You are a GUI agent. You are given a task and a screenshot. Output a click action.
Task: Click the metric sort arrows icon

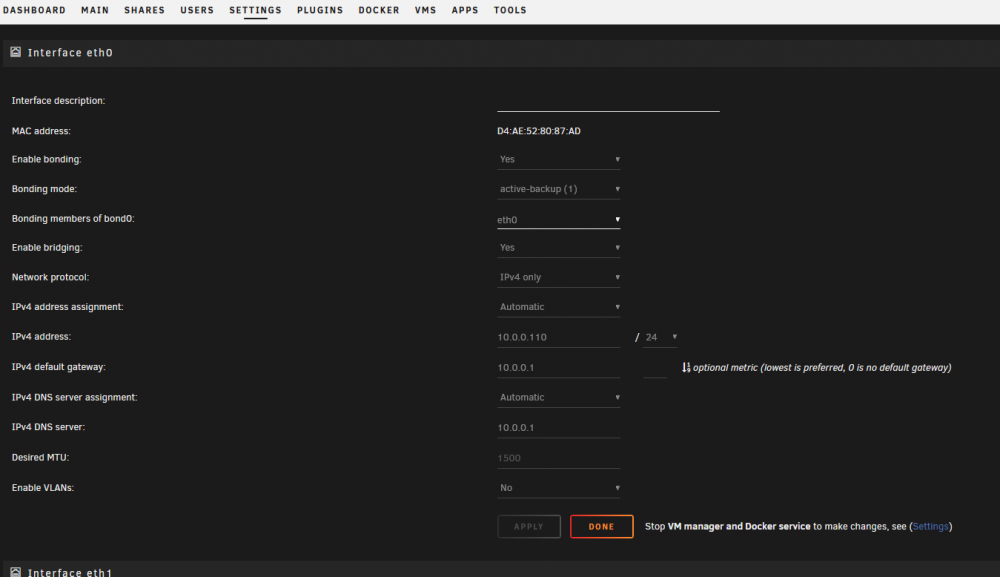click(x=686, y=367)
